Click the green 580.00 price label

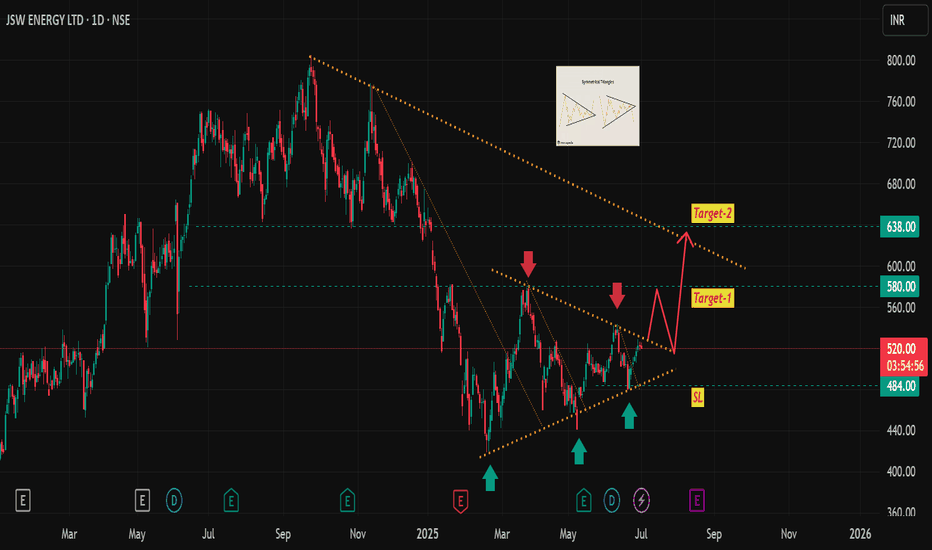900,287
